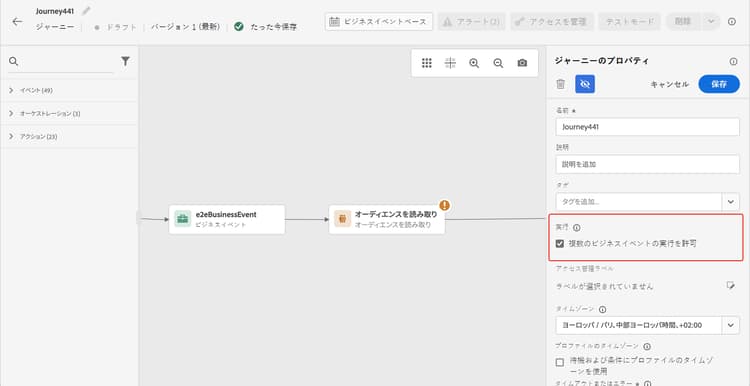Click the タグを追加 tag field
The width and height of the screenshot is (750, 386).
(x=639, y=202)
